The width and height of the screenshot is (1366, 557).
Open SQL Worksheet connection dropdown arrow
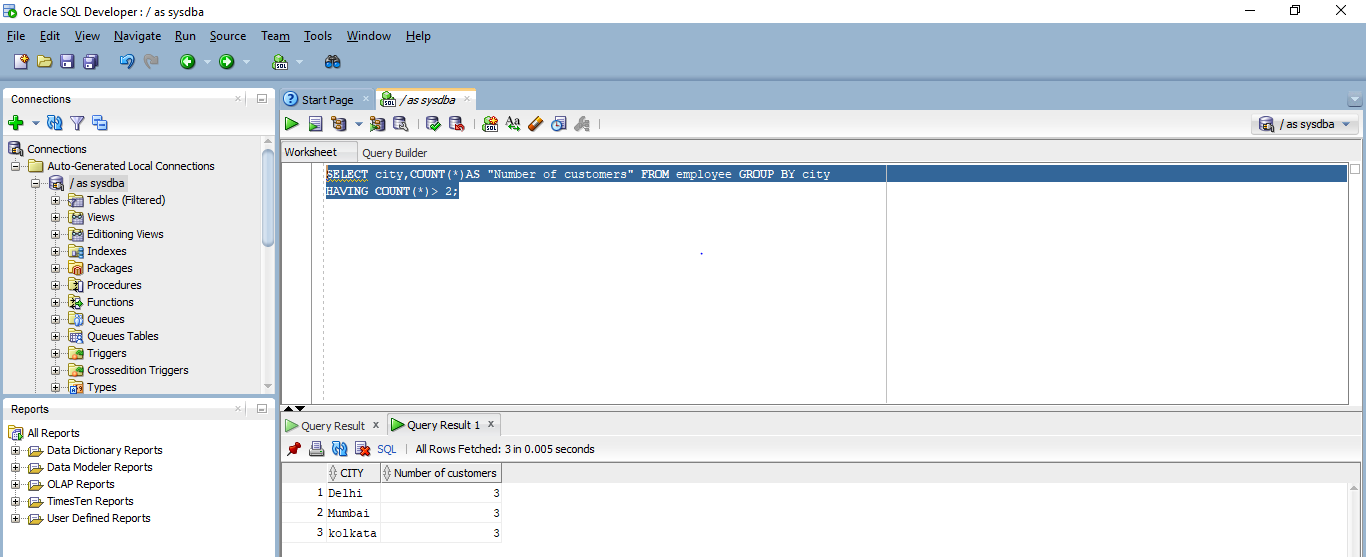pyautogui.click(x=299, y=62)
